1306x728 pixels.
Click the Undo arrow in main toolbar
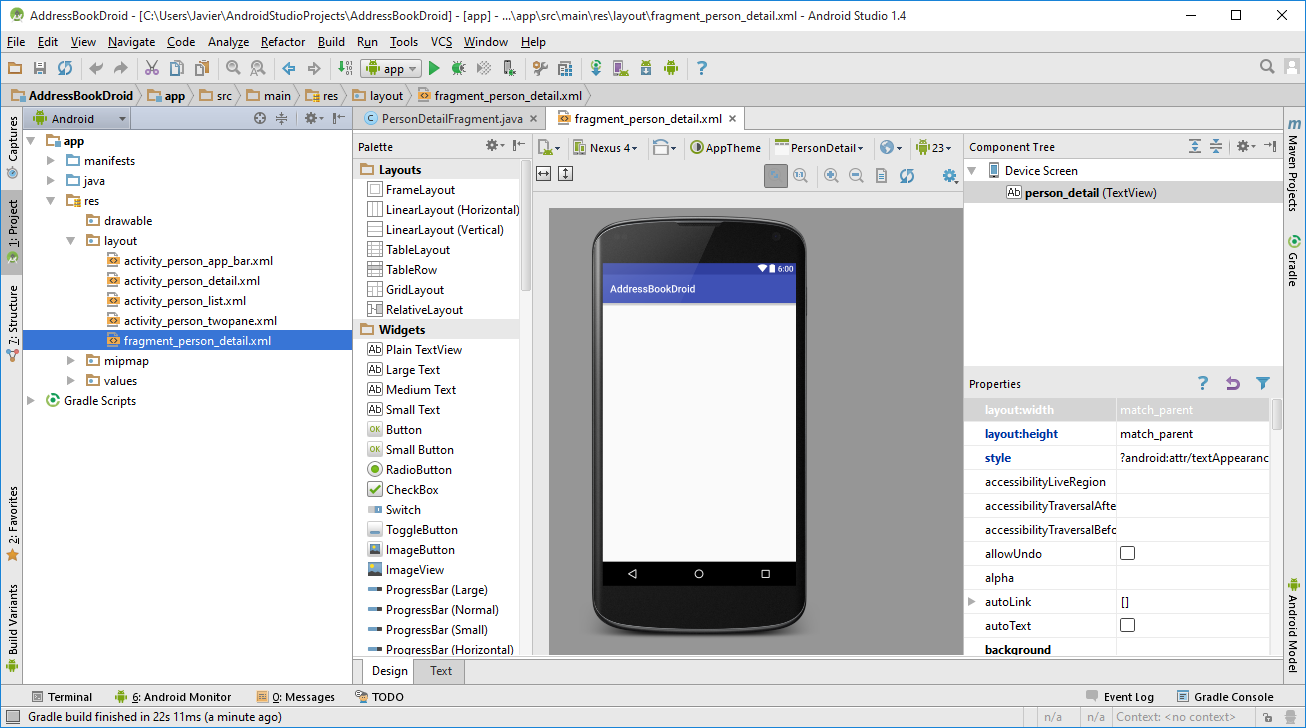click(x=96, y=68)
